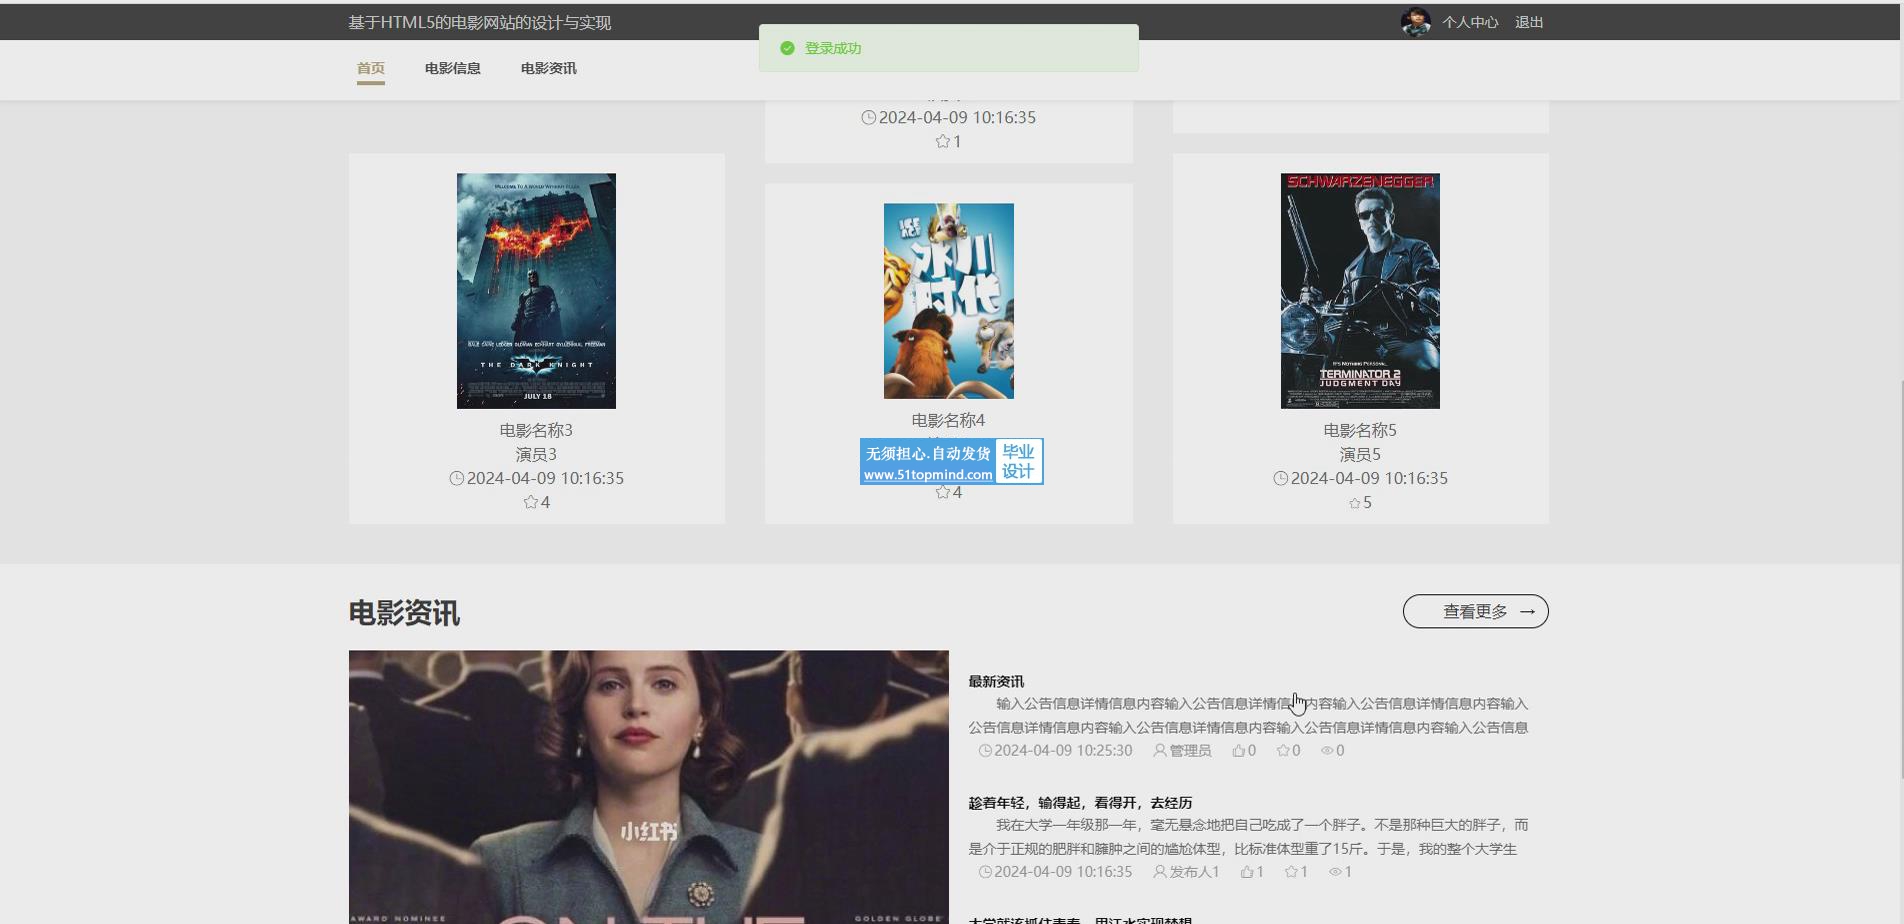Click the star icon on 电影名称3 card

click(530, 502)
